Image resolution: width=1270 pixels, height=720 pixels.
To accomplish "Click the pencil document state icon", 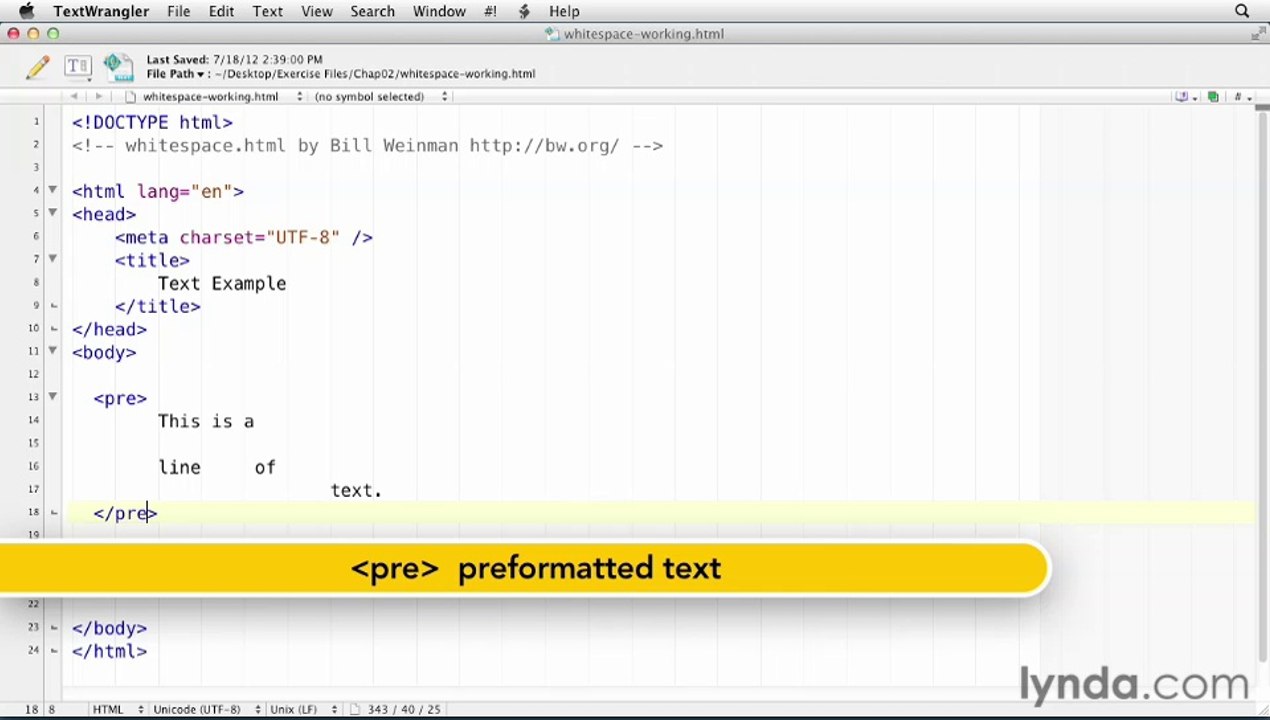I will 38,67.
